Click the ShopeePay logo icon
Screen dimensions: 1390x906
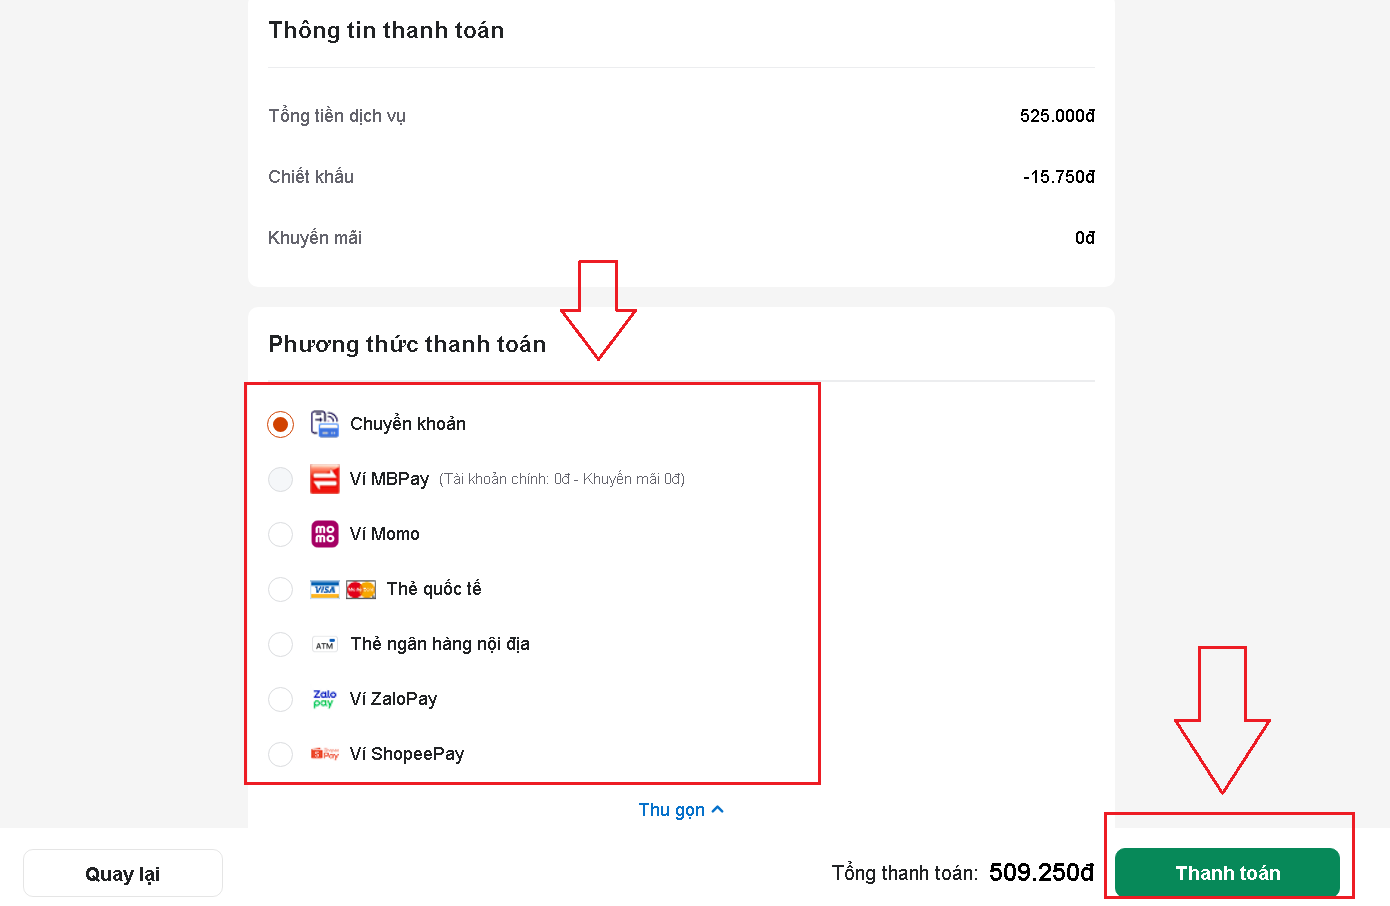pyautogui.click(x=325, y=754)
